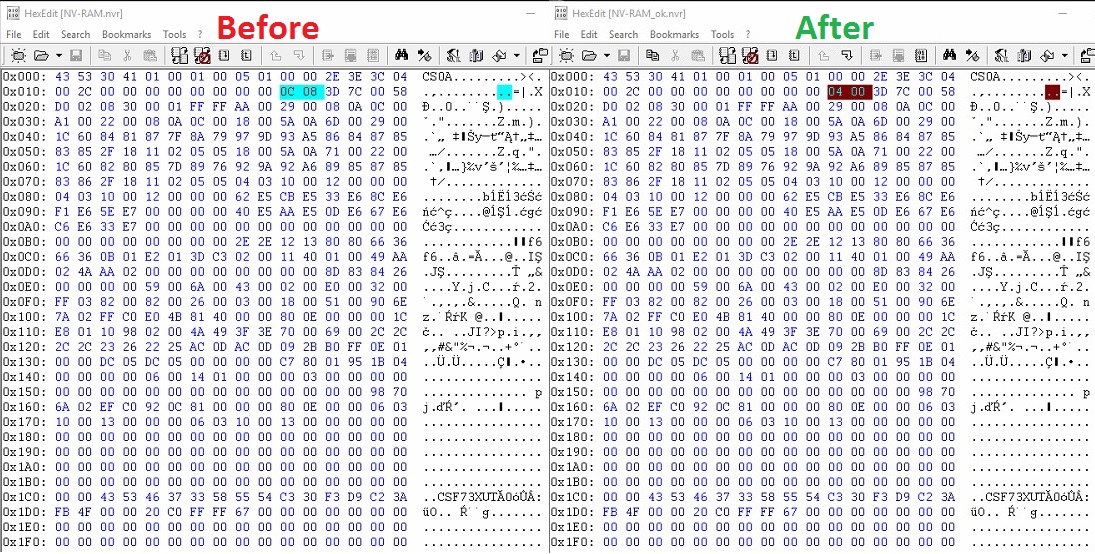Open Search menu in NV-RAM_ok.nvr window
Viewport: 1095px width, 554px height.
(x=623, y=34)
